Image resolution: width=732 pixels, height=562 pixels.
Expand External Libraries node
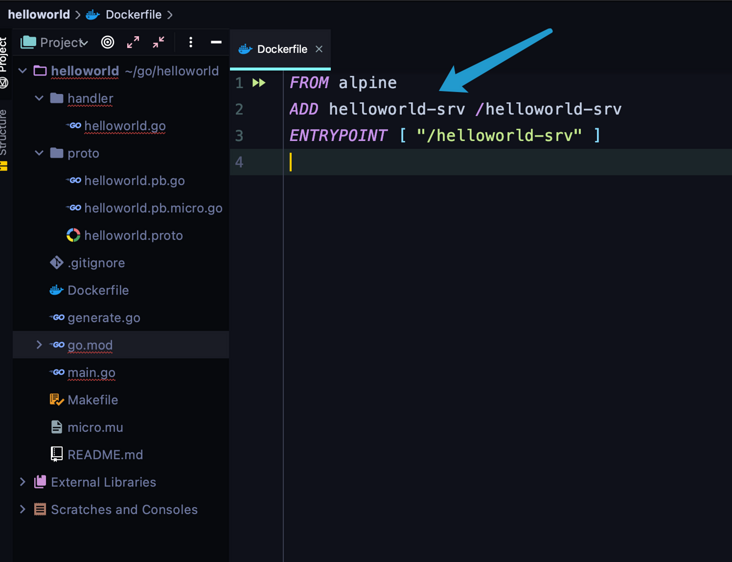click(x=23, y=482)
